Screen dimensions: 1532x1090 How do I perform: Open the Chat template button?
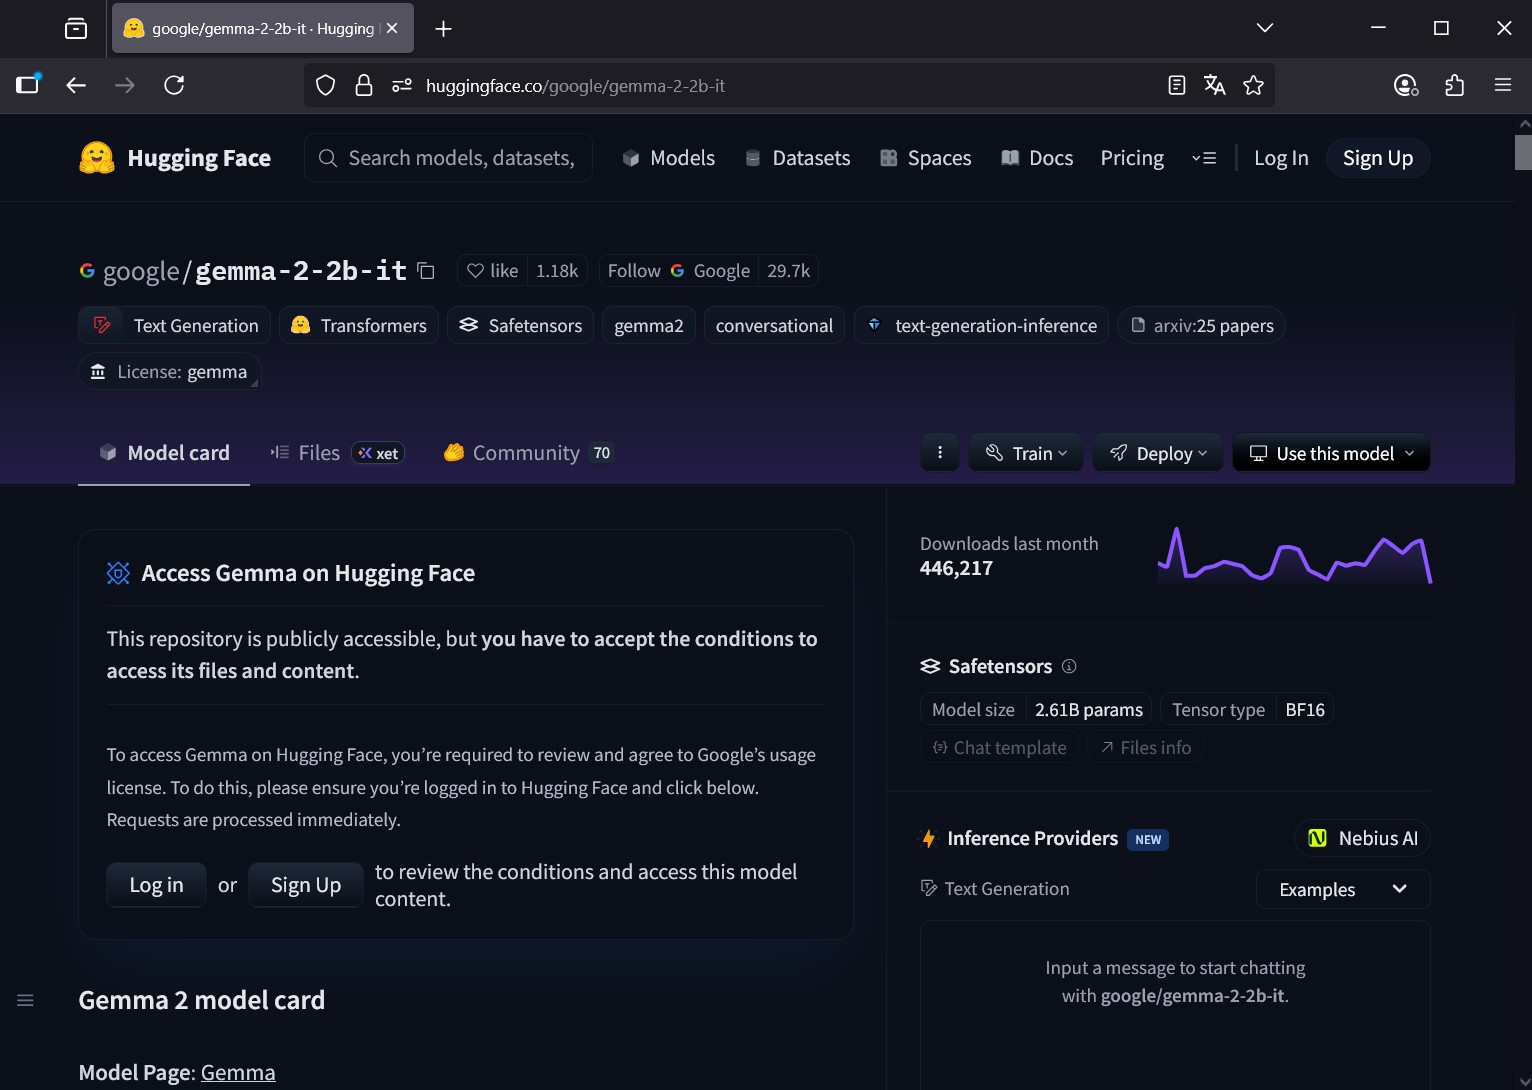[1000, 747]
